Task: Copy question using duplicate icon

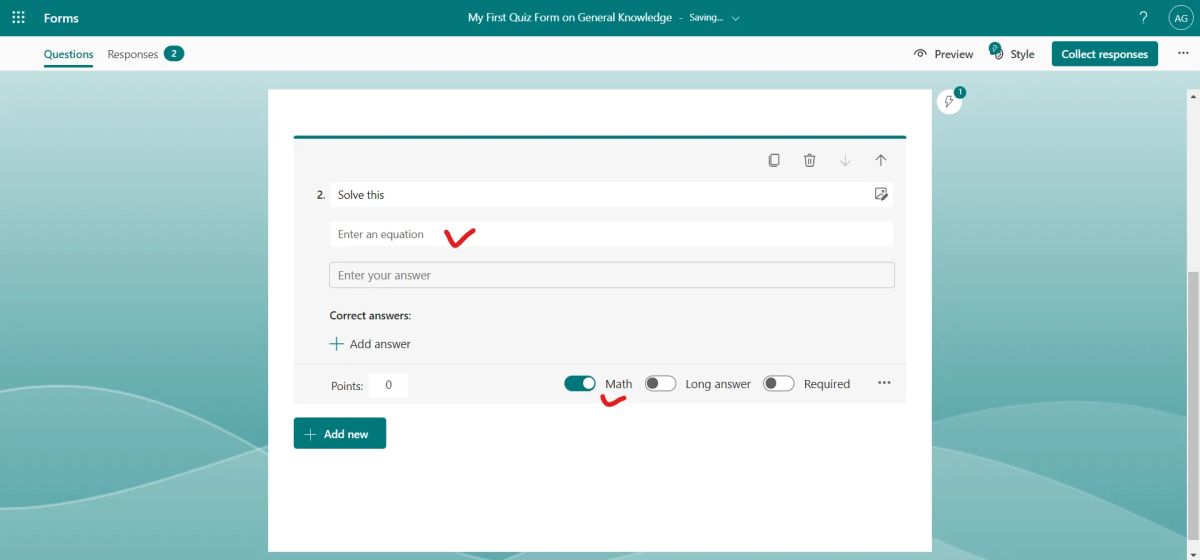Action: [x=774, y=160]
